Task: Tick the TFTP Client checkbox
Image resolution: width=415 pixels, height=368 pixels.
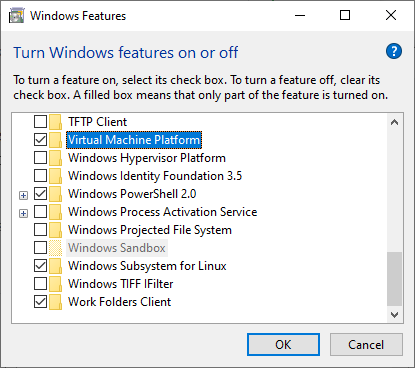Action: coord(40,122)
